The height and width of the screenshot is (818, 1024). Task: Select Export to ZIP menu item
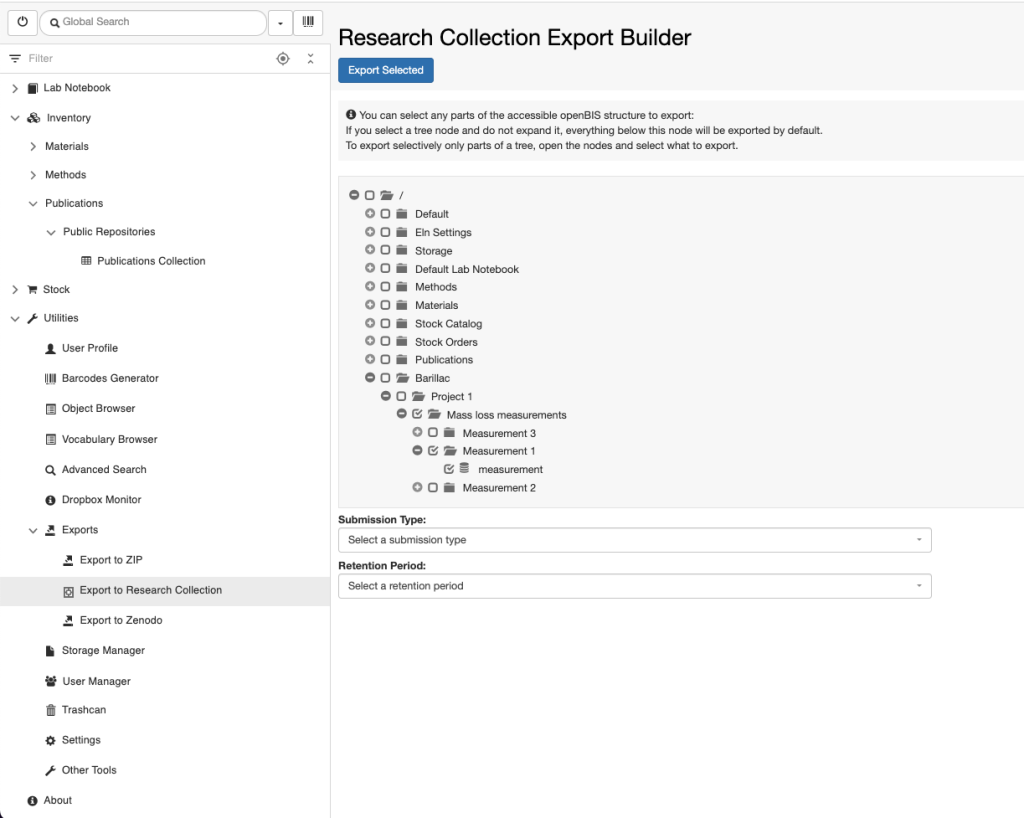tap(111, 560)
